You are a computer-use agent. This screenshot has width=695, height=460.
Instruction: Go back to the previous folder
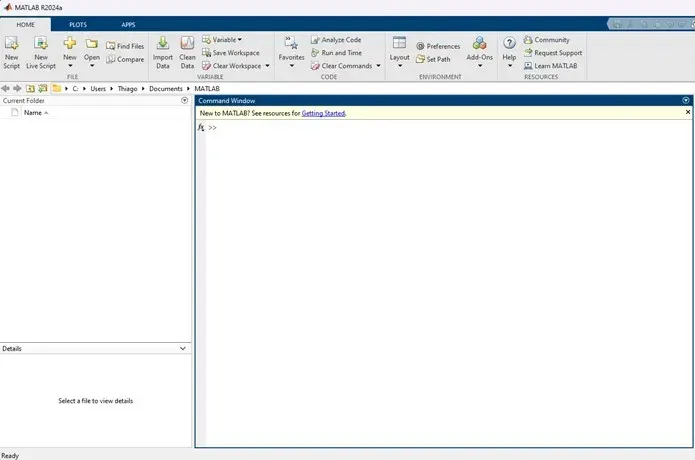point(6,89)
